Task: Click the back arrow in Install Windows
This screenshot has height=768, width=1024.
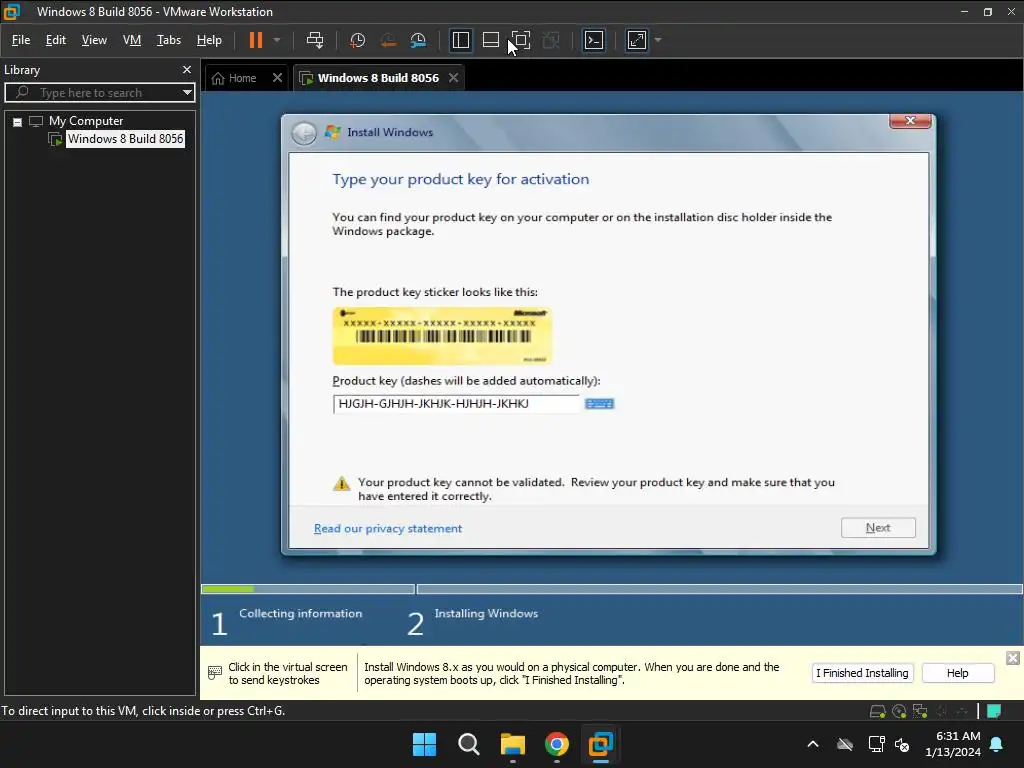Action: coord(304,133)
